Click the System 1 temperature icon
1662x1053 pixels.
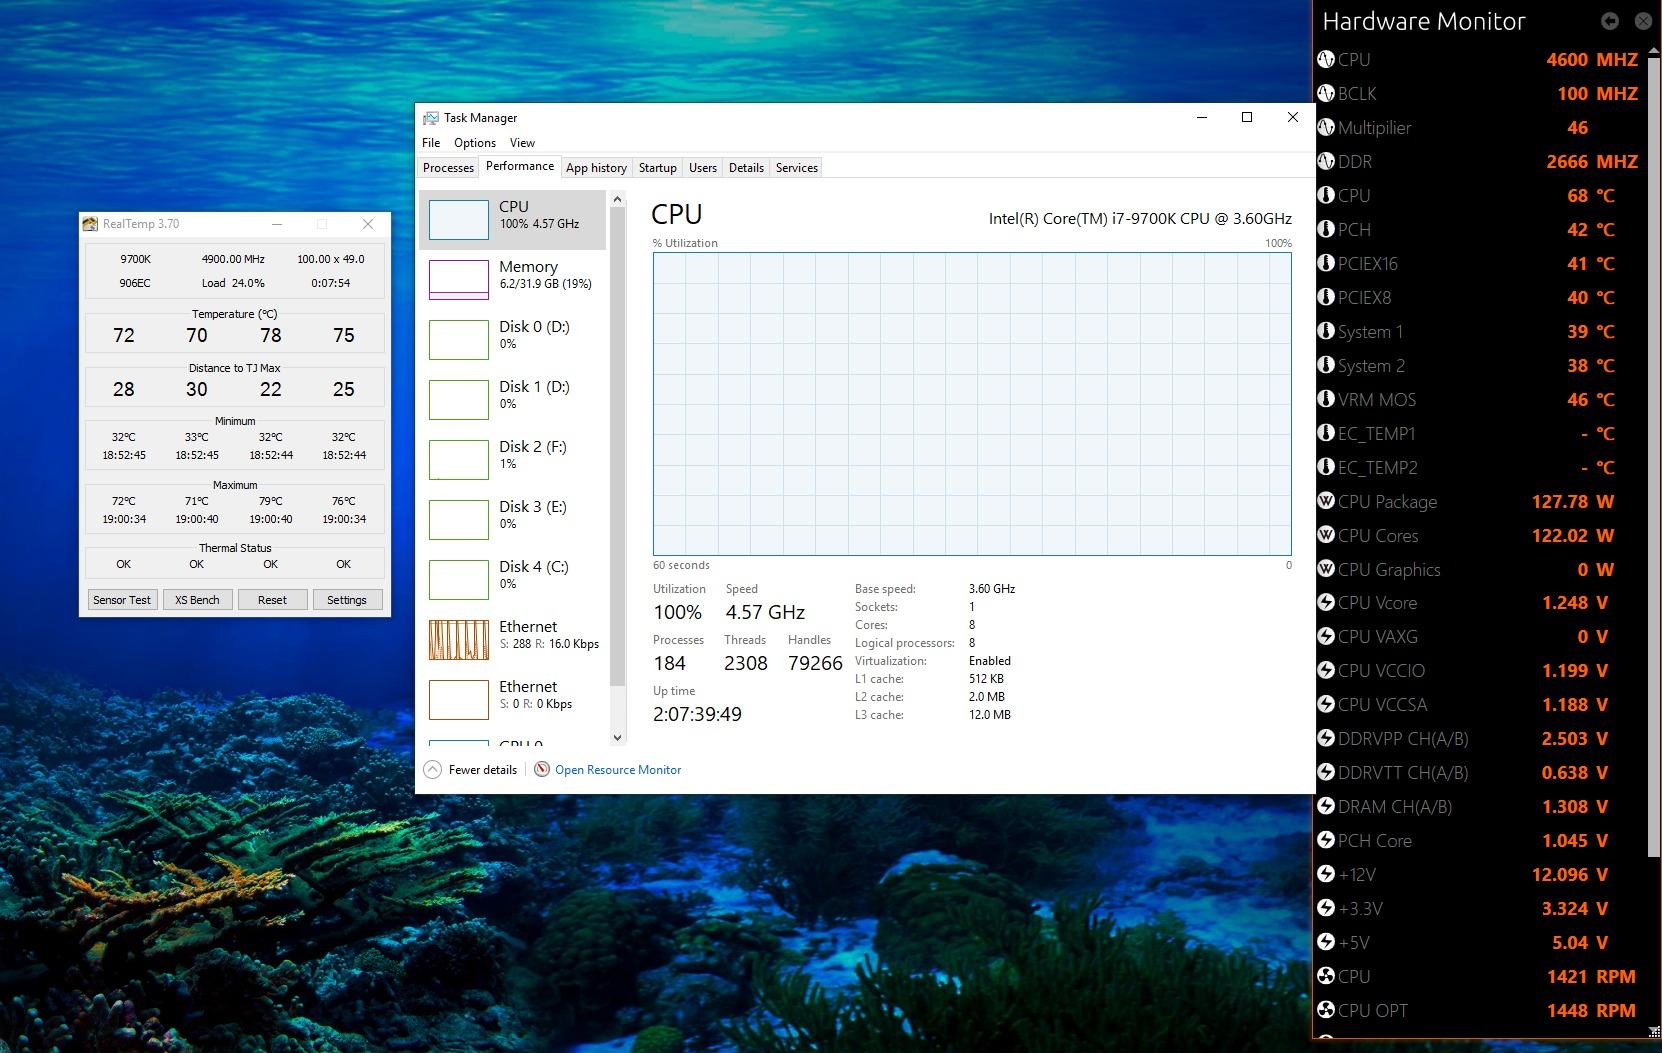1326,332
